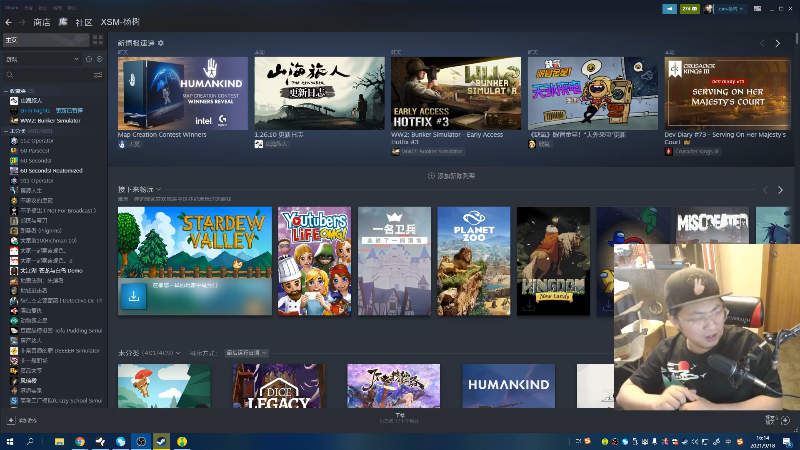
Task: Open the Windows Start menu
Action: tap(10, 441)
